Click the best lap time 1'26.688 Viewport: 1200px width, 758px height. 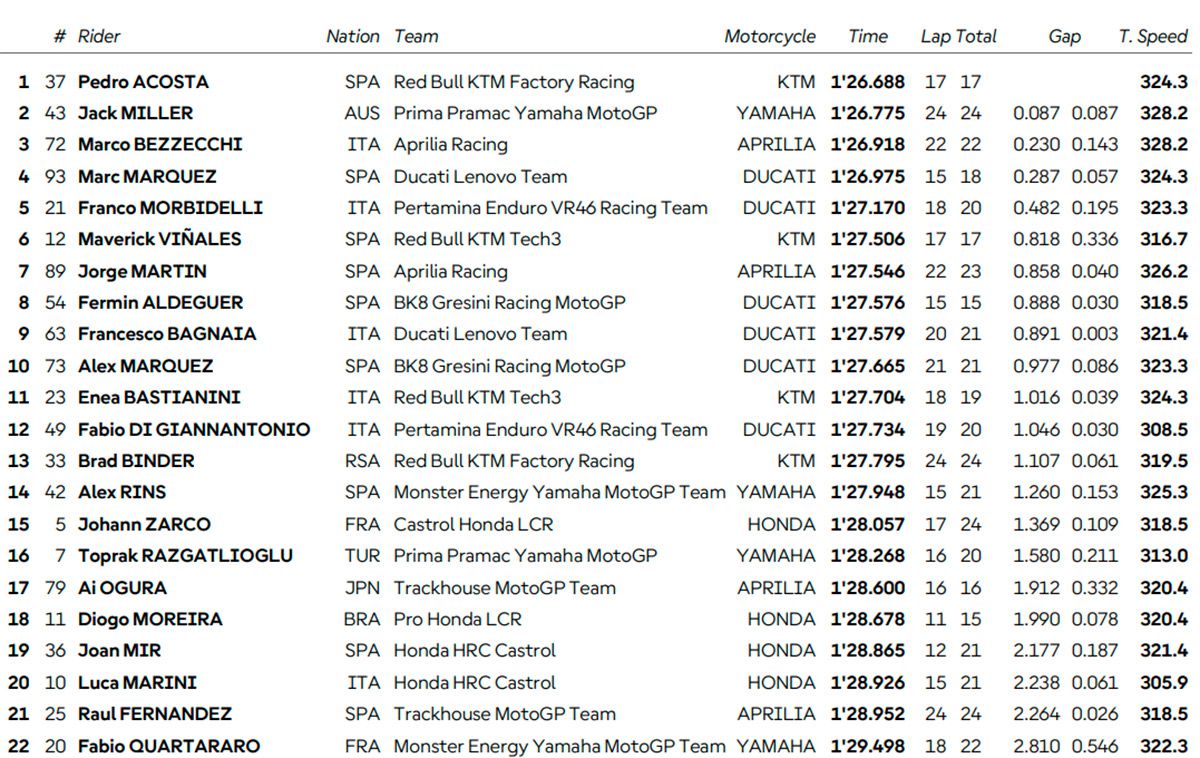point(867,82)
